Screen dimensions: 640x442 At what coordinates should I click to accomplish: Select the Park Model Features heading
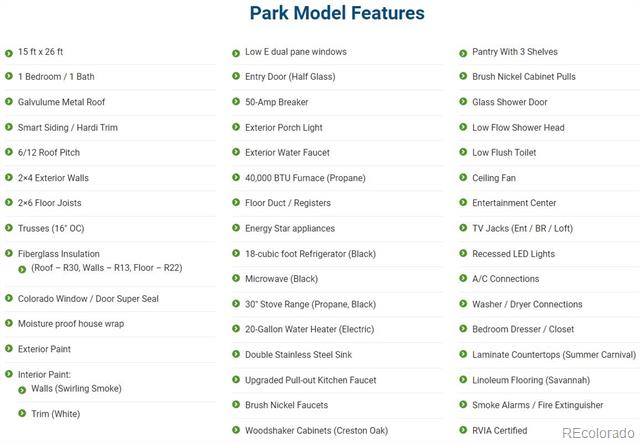(337, 13)
